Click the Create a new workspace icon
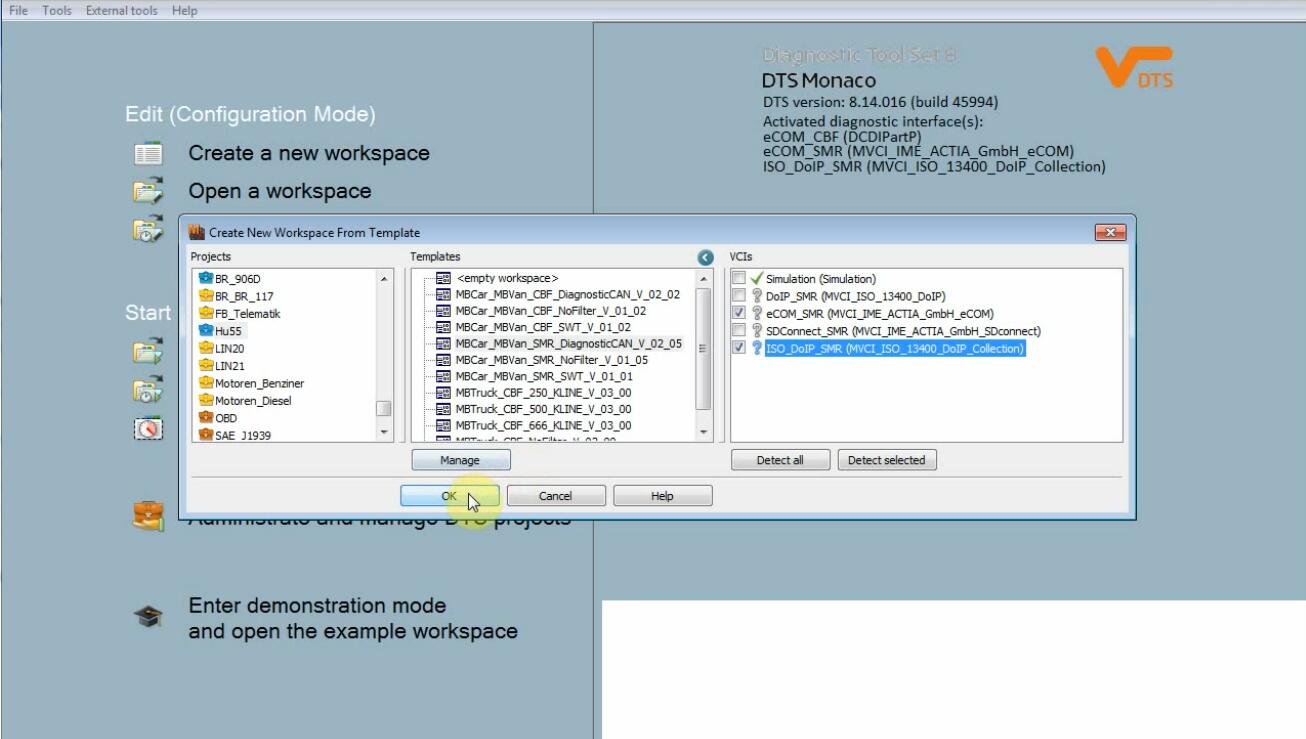1306x739 pixels. point(148,154)
